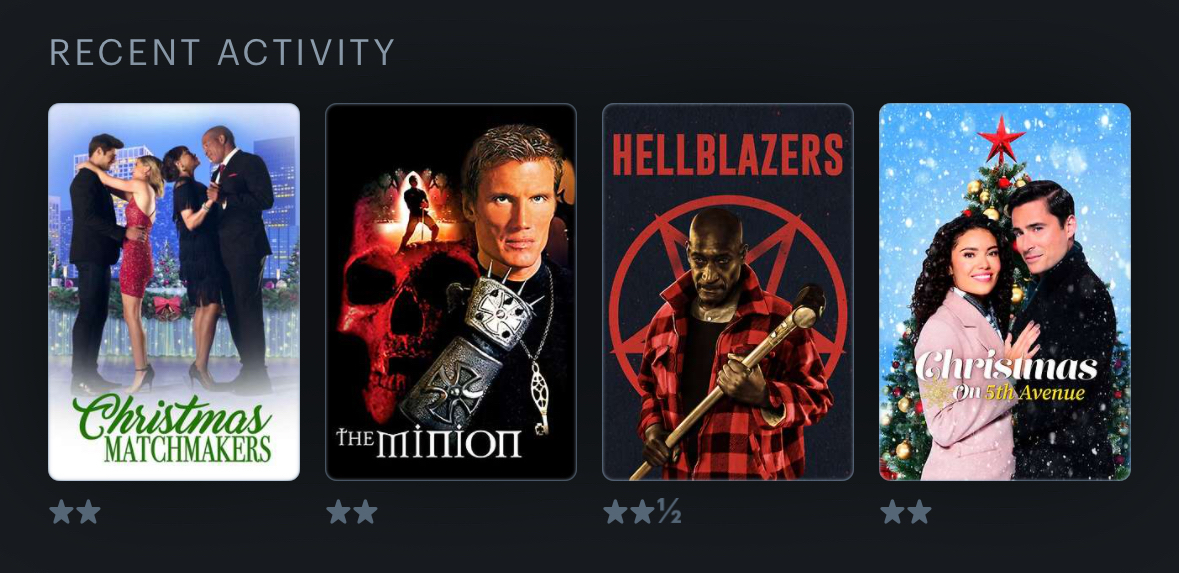
Task: Click second star under Christmas Matchmakers
Action: tap(88, 512)
